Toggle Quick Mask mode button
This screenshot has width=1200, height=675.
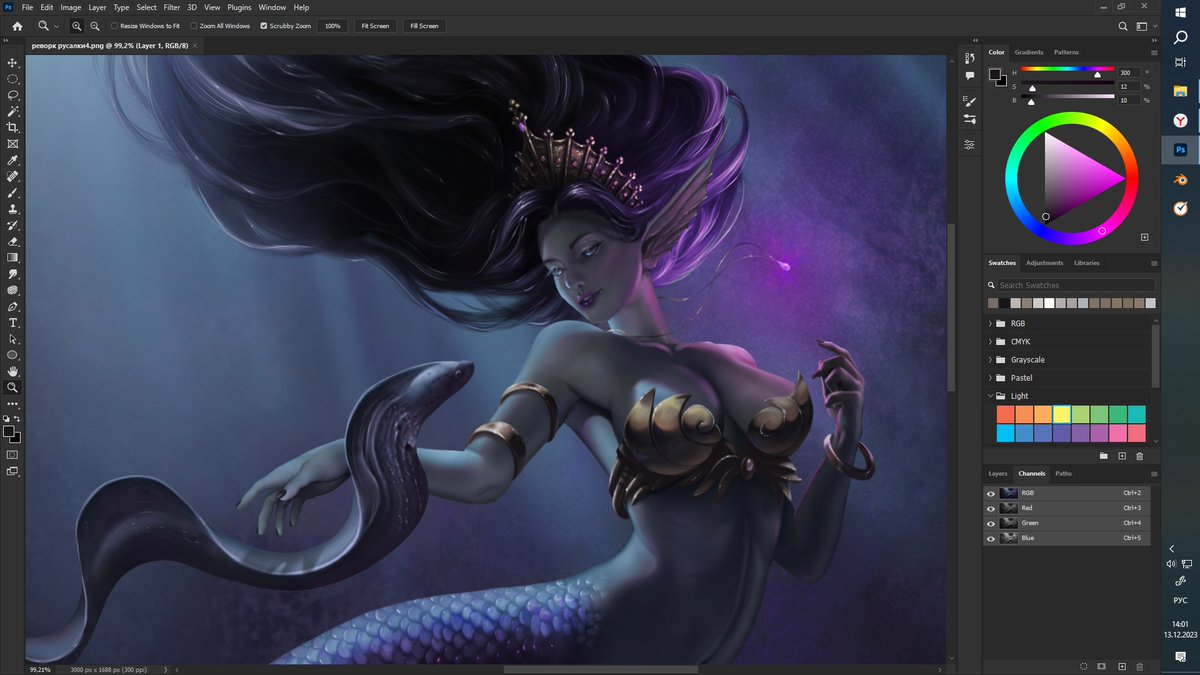click(13, 454)
